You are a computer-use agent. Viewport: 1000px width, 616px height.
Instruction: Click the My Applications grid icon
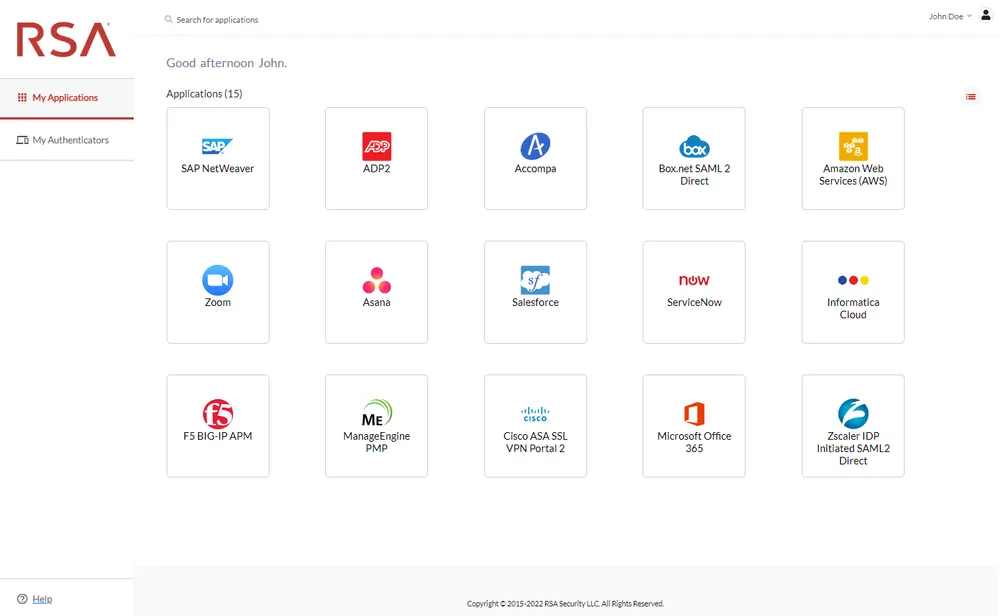(22, 98)
